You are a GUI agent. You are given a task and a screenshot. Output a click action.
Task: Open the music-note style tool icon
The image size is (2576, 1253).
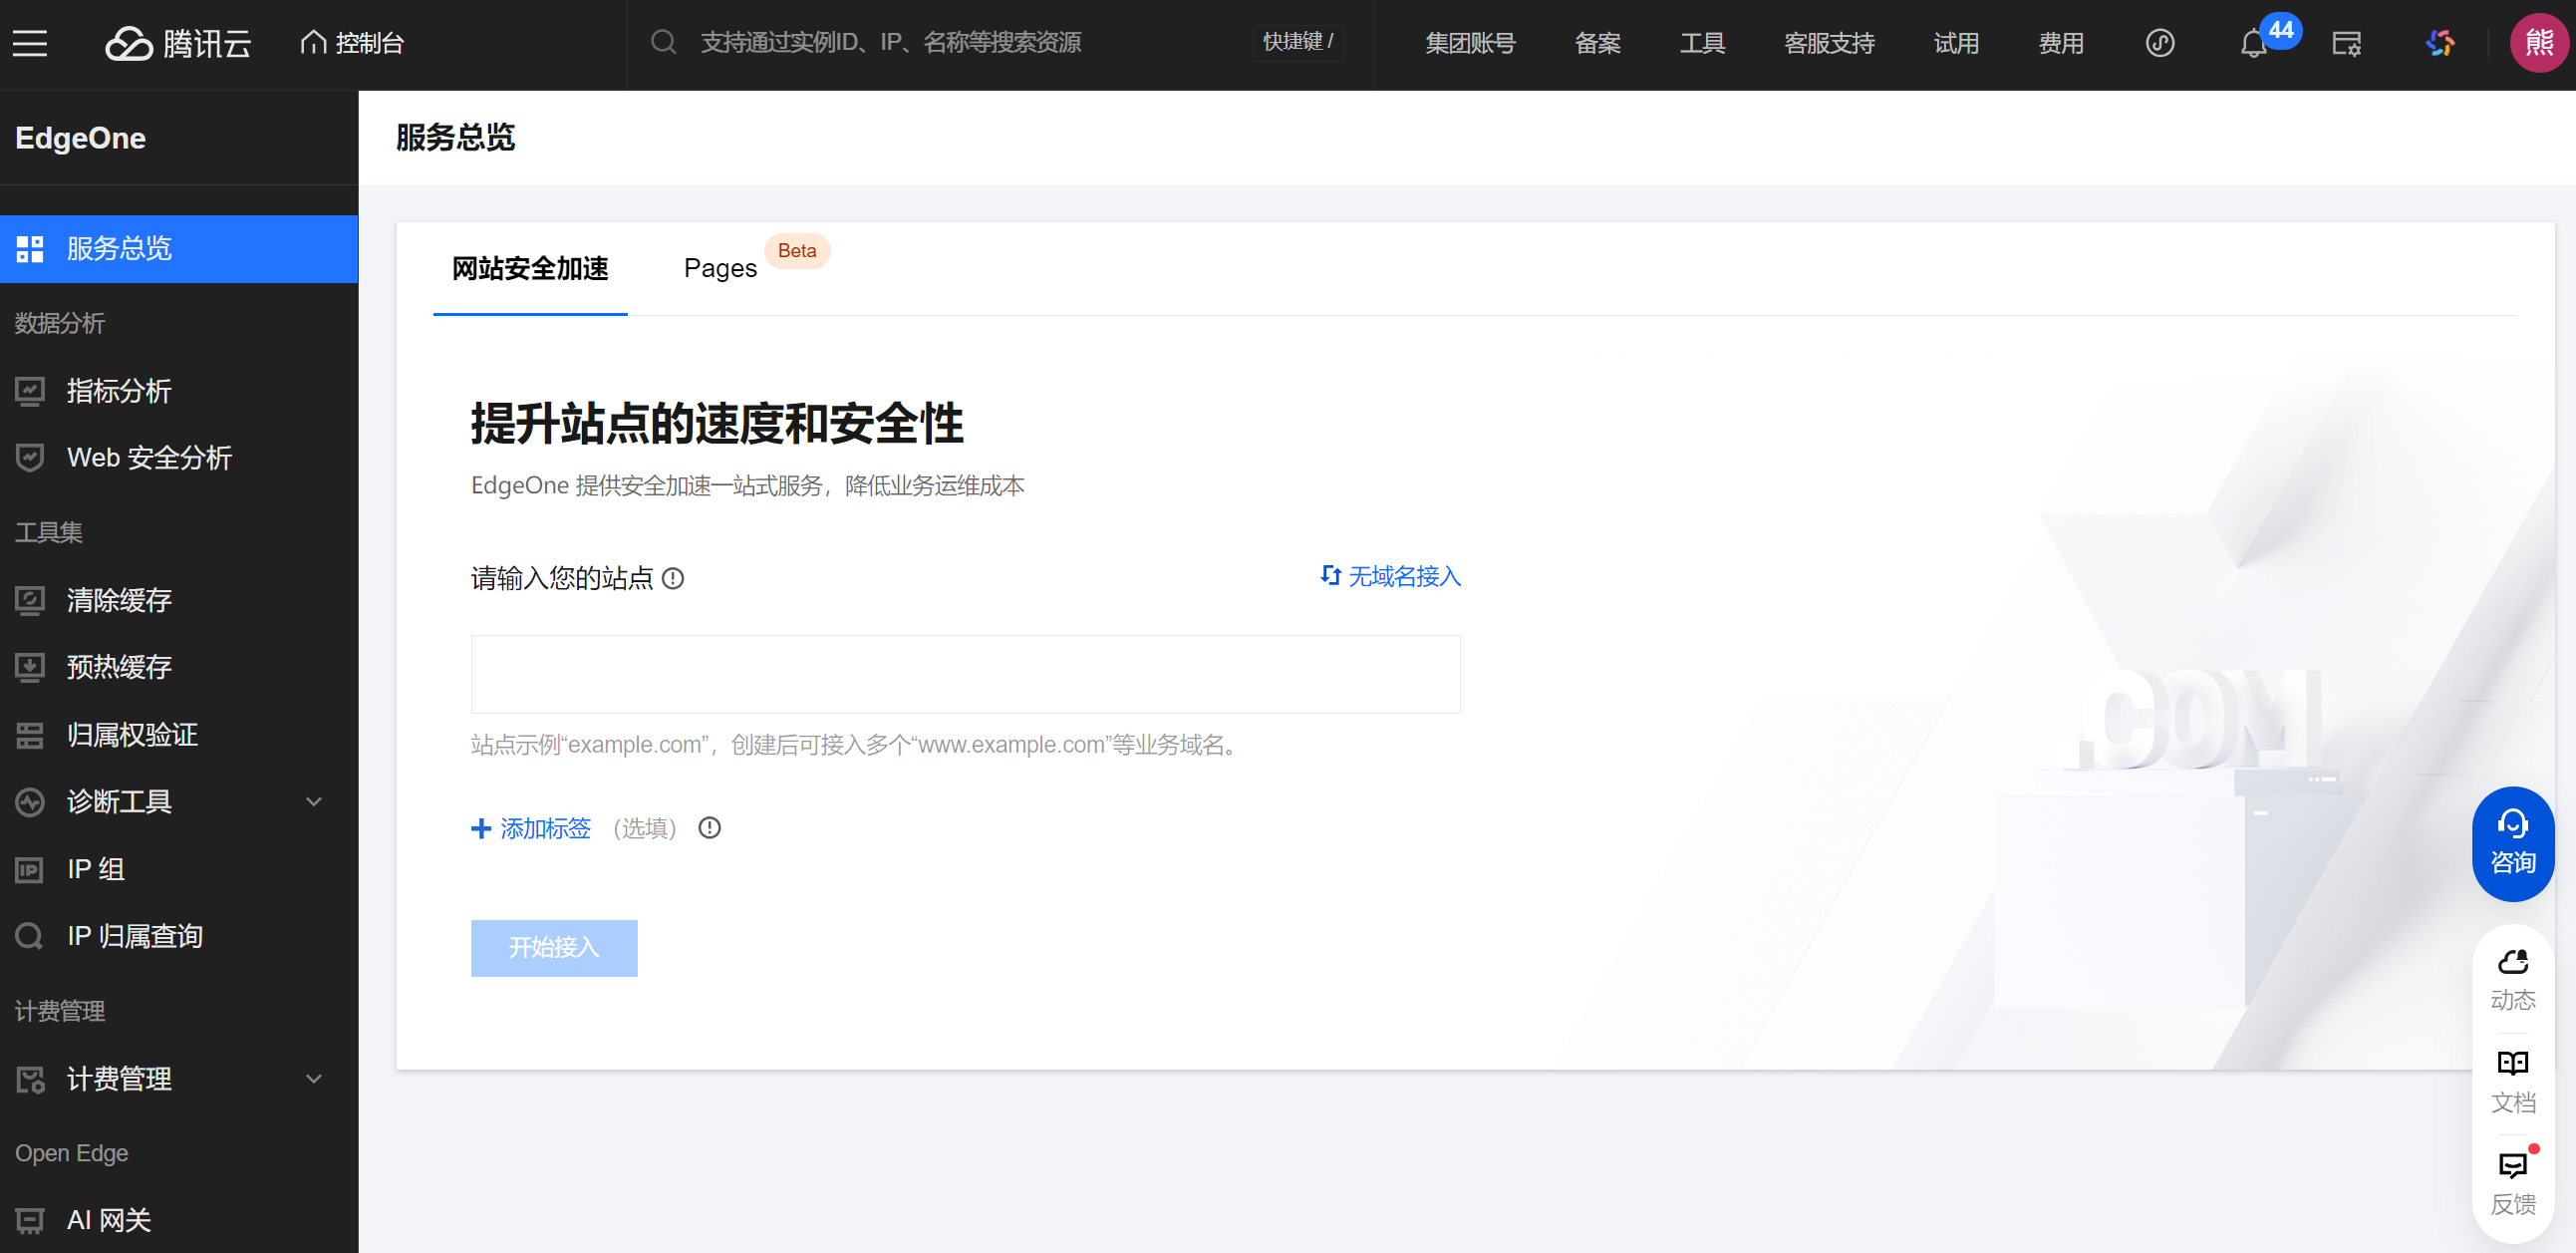click(x=2159, y=43)
